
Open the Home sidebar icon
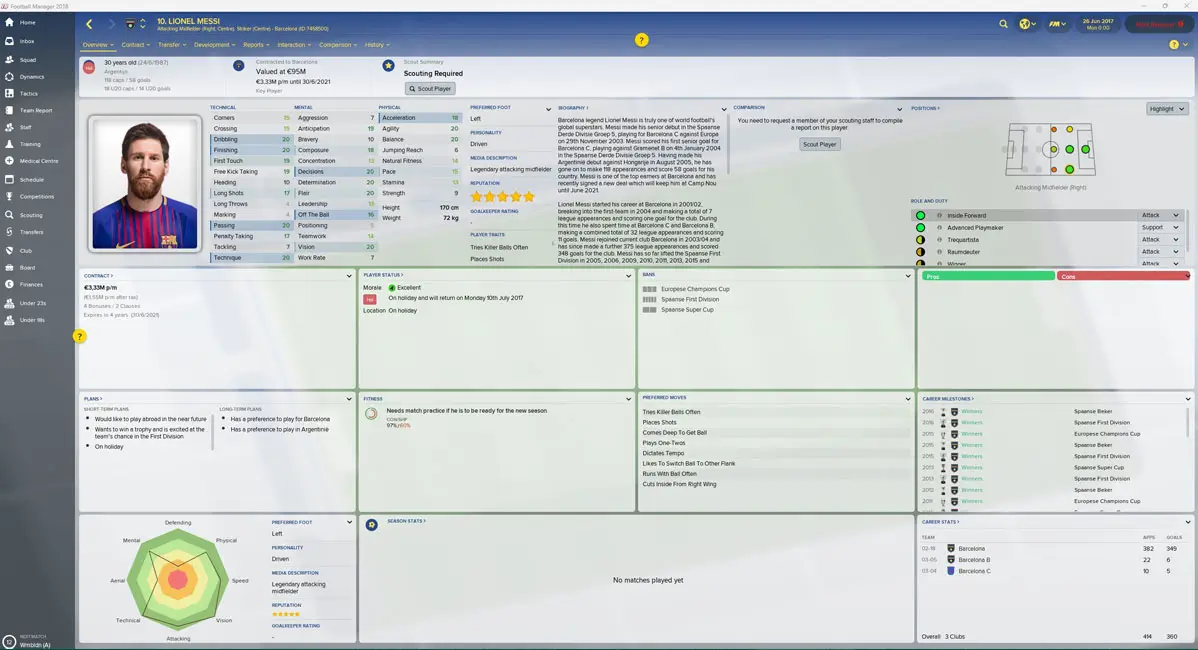[9, 22]
